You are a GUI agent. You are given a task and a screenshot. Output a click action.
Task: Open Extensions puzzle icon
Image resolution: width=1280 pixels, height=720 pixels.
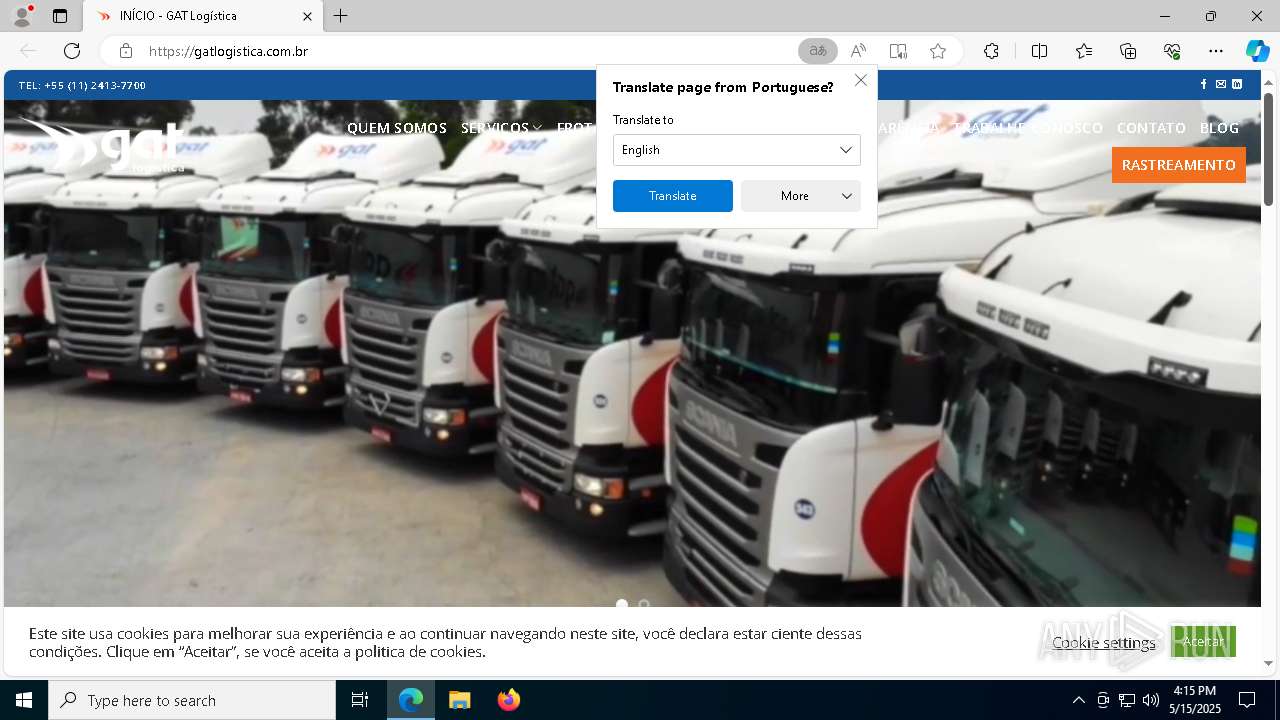[x=991, y=51]
